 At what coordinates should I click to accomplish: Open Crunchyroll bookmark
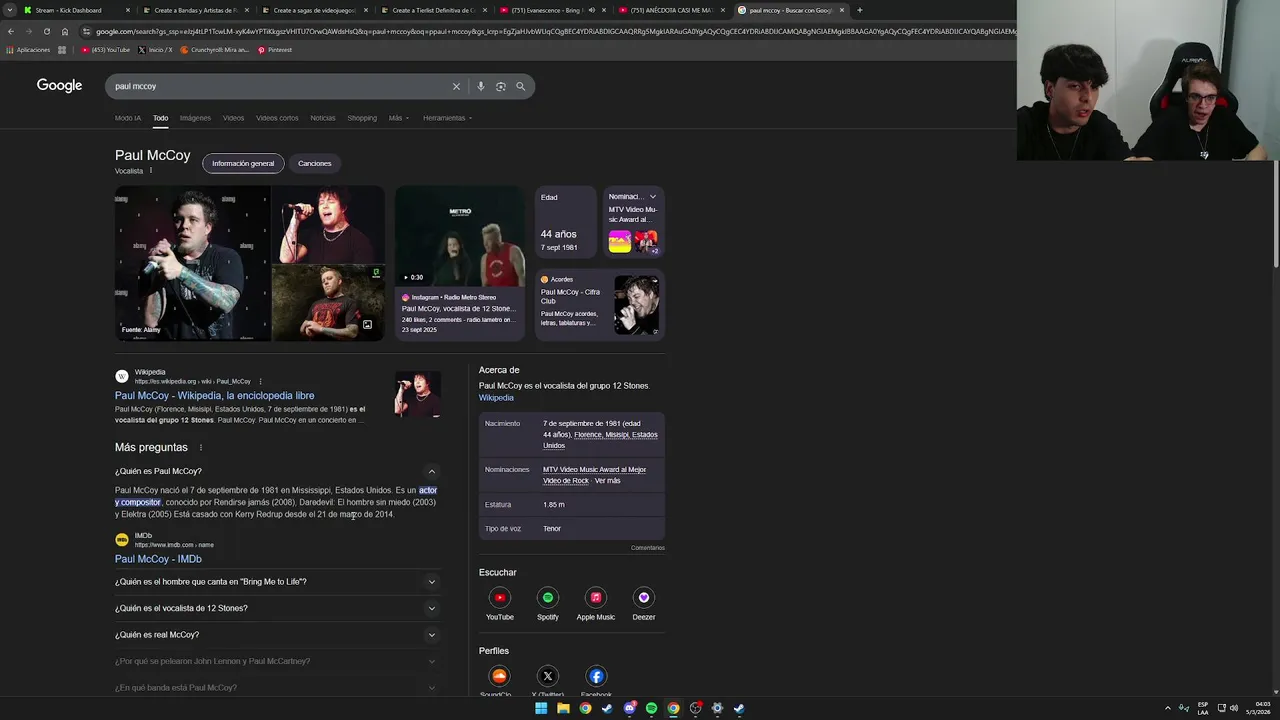[214, 50]
